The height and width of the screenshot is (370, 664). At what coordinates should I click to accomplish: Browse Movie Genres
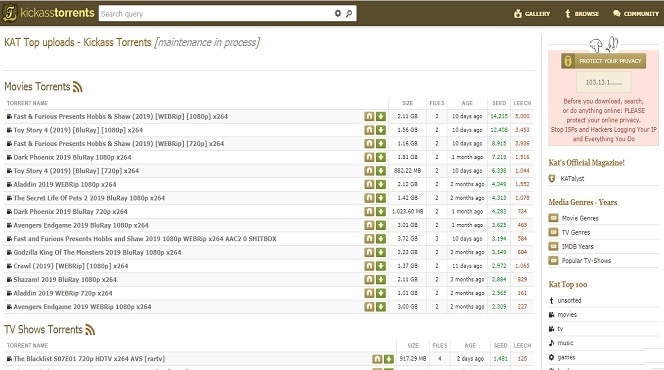point(580,218)
